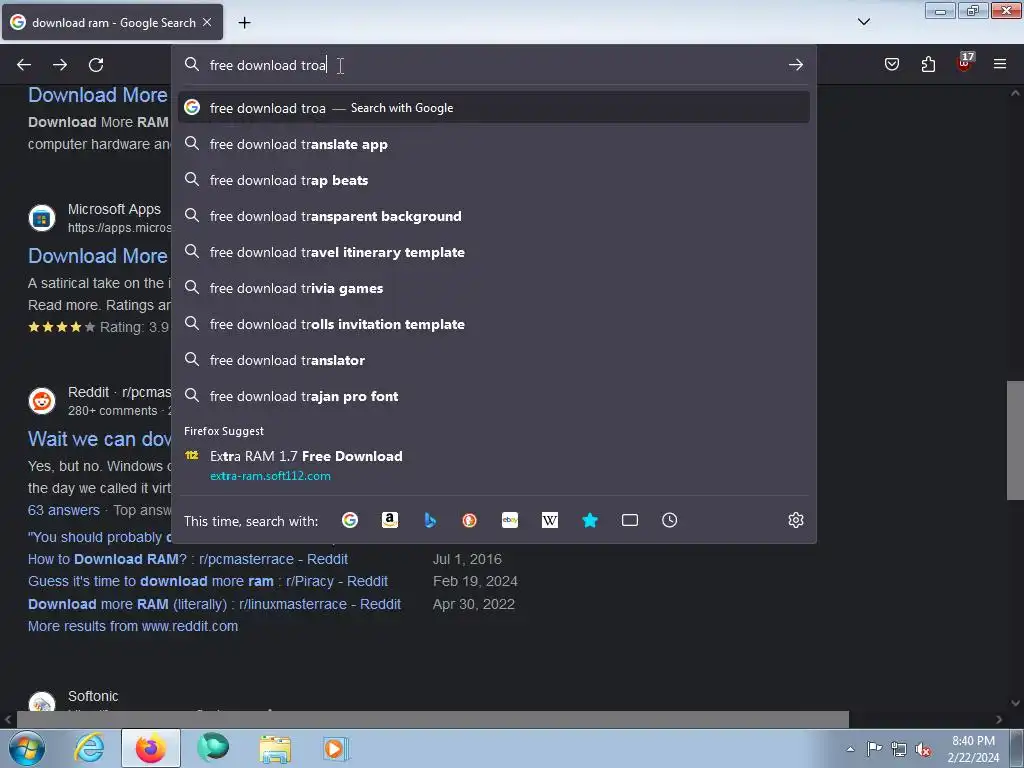The height and width of the screenshot is (768, 1024).
Task: Choose suggestion 'free download translator'
Action: pyautogui.click(x=494, y=359)
